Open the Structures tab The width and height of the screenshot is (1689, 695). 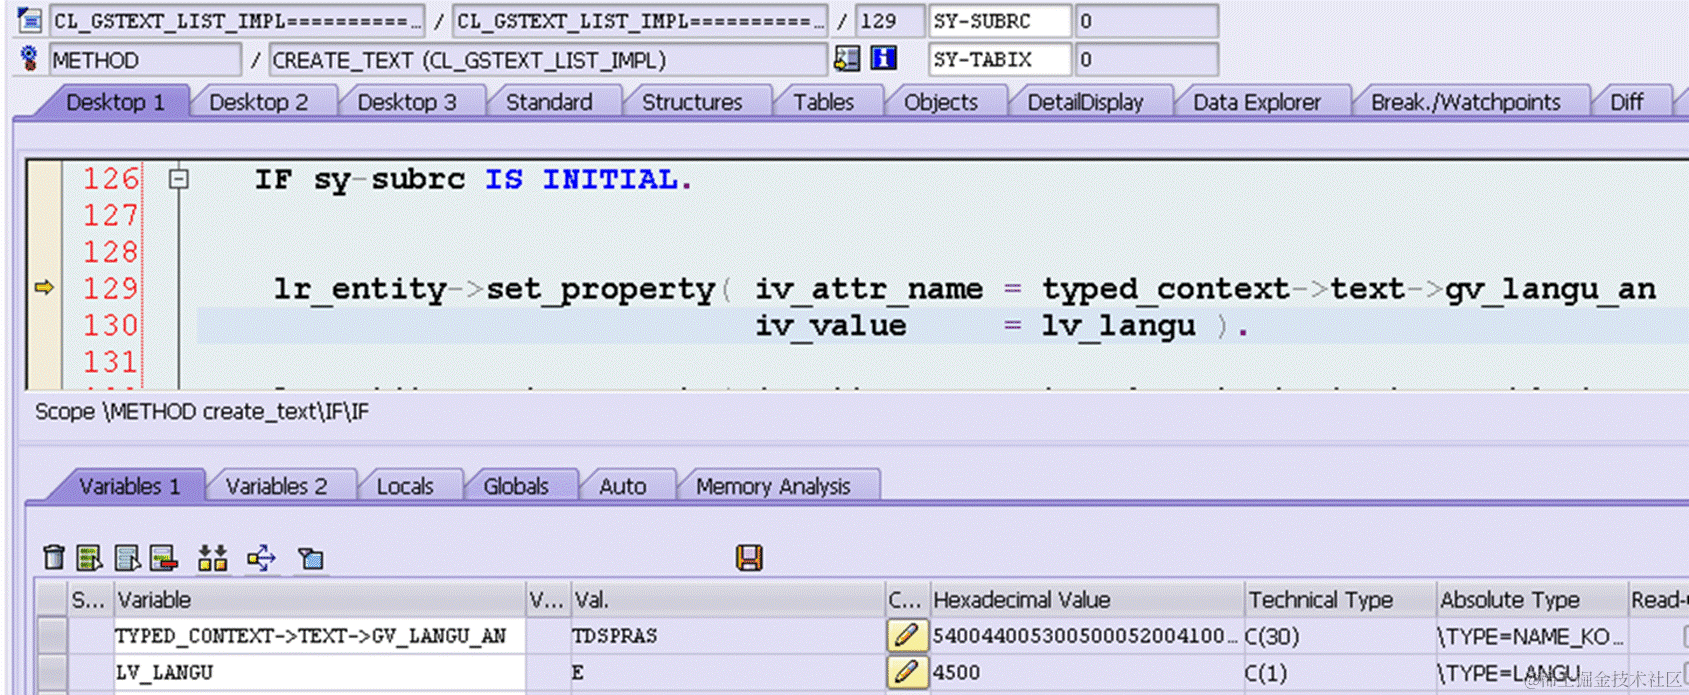[x=692, y=102]
